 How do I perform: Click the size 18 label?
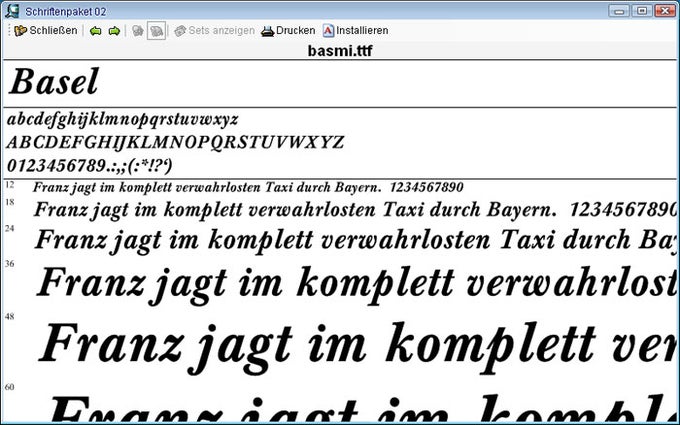click(x=10, y=202)
